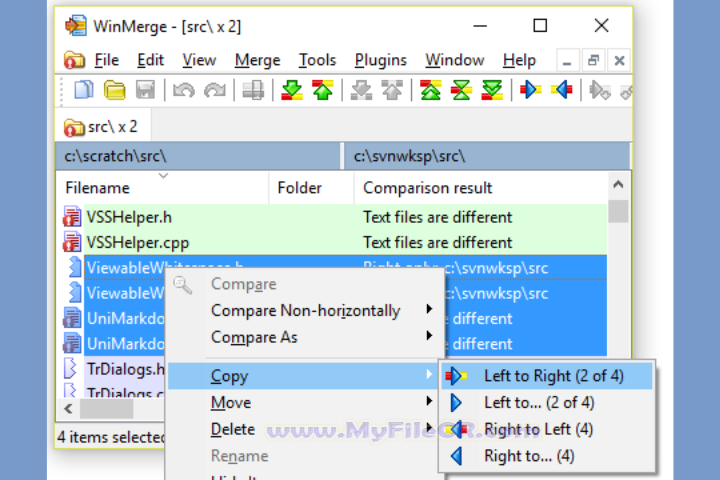
Task: Choose Compare in the context menu
Action: click(305, 284)
